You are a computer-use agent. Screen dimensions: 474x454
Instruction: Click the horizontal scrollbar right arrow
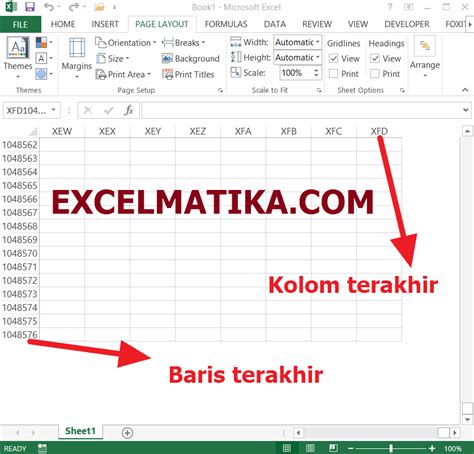tap(454, 433)
